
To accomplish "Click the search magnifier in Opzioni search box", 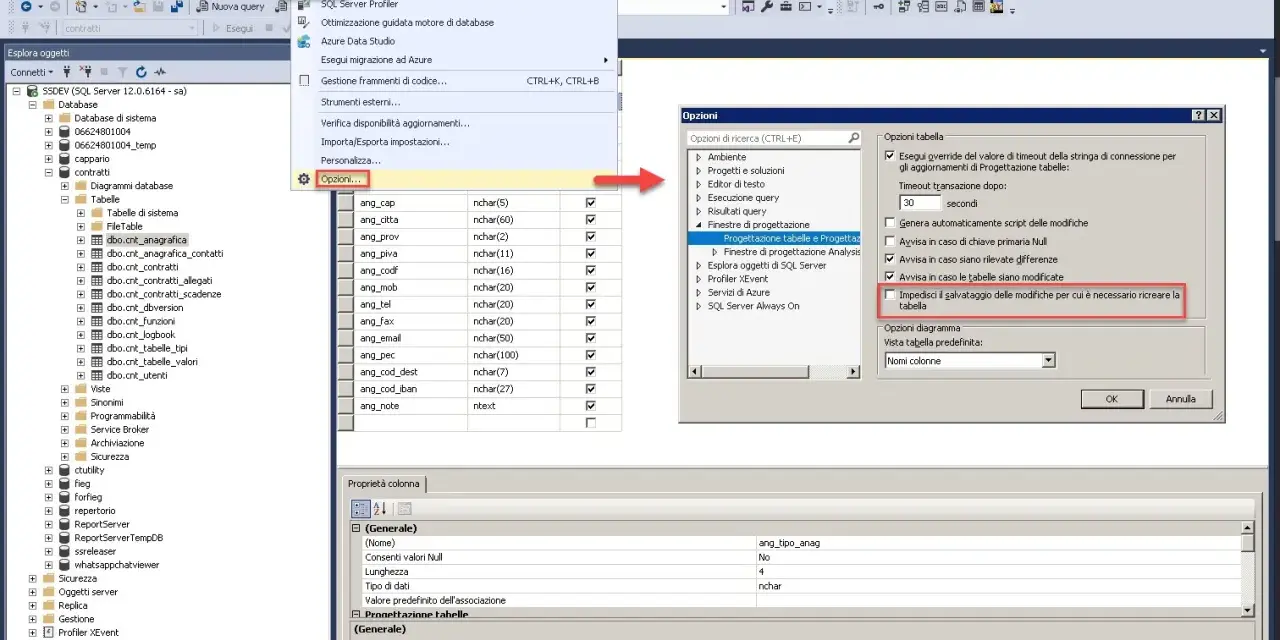I will [854, 138].
